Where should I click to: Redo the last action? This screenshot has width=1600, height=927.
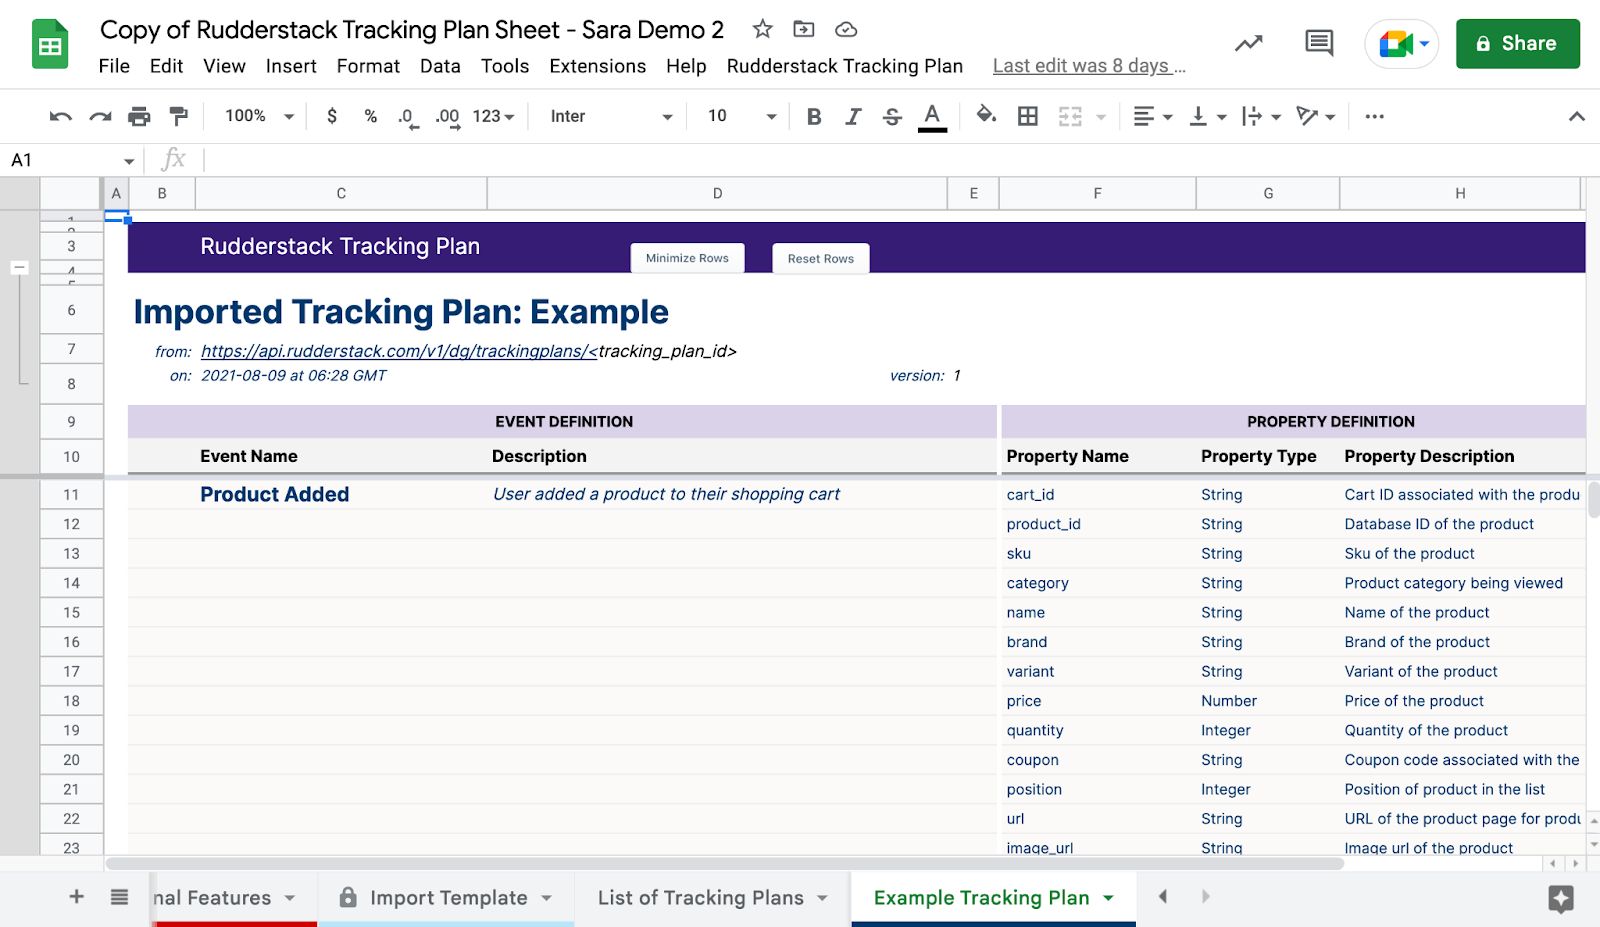100,116
